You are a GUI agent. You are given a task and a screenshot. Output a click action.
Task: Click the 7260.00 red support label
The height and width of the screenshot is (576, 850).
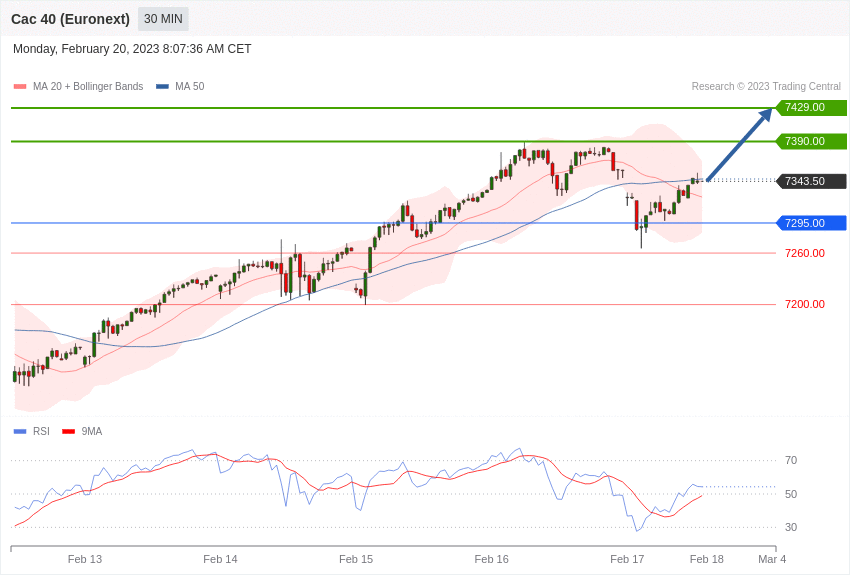(804, 253)
